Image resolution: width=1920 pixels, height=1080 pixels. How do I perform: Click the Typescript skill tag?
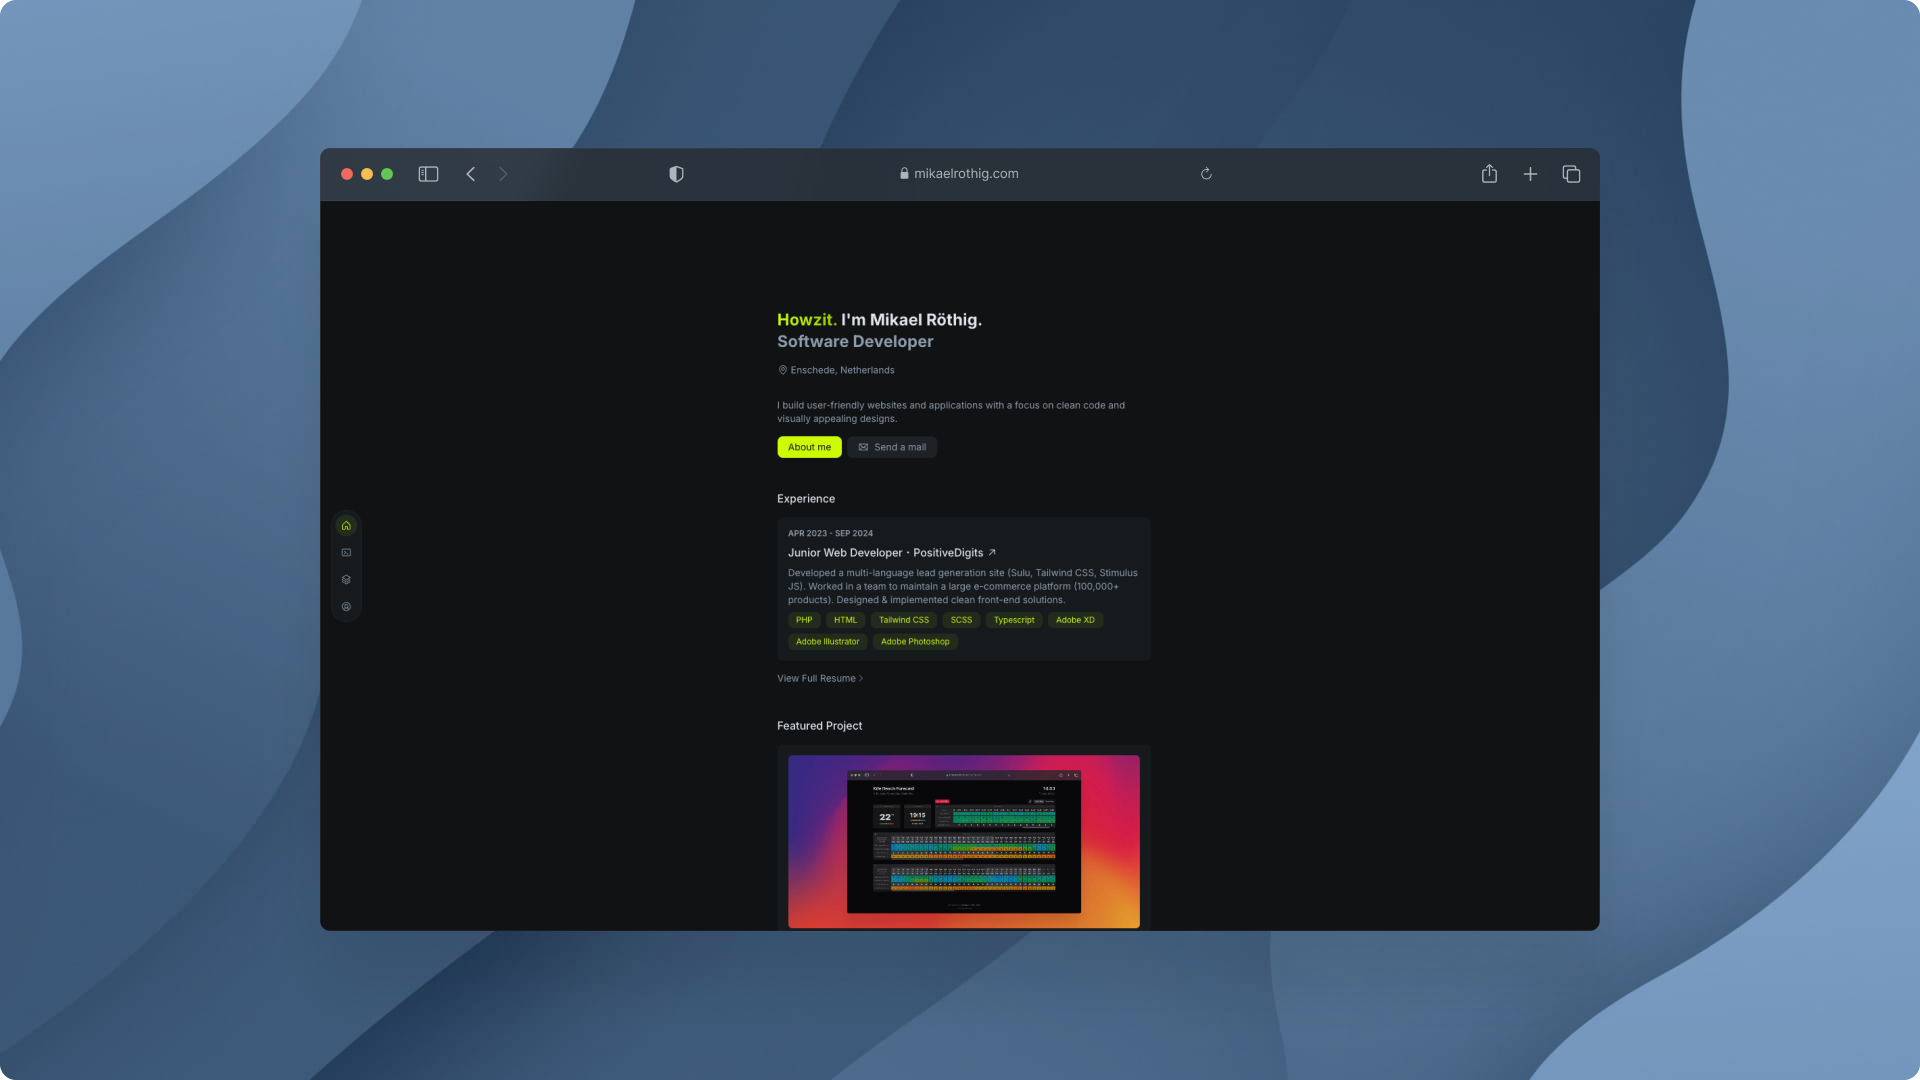[1013, 620]
